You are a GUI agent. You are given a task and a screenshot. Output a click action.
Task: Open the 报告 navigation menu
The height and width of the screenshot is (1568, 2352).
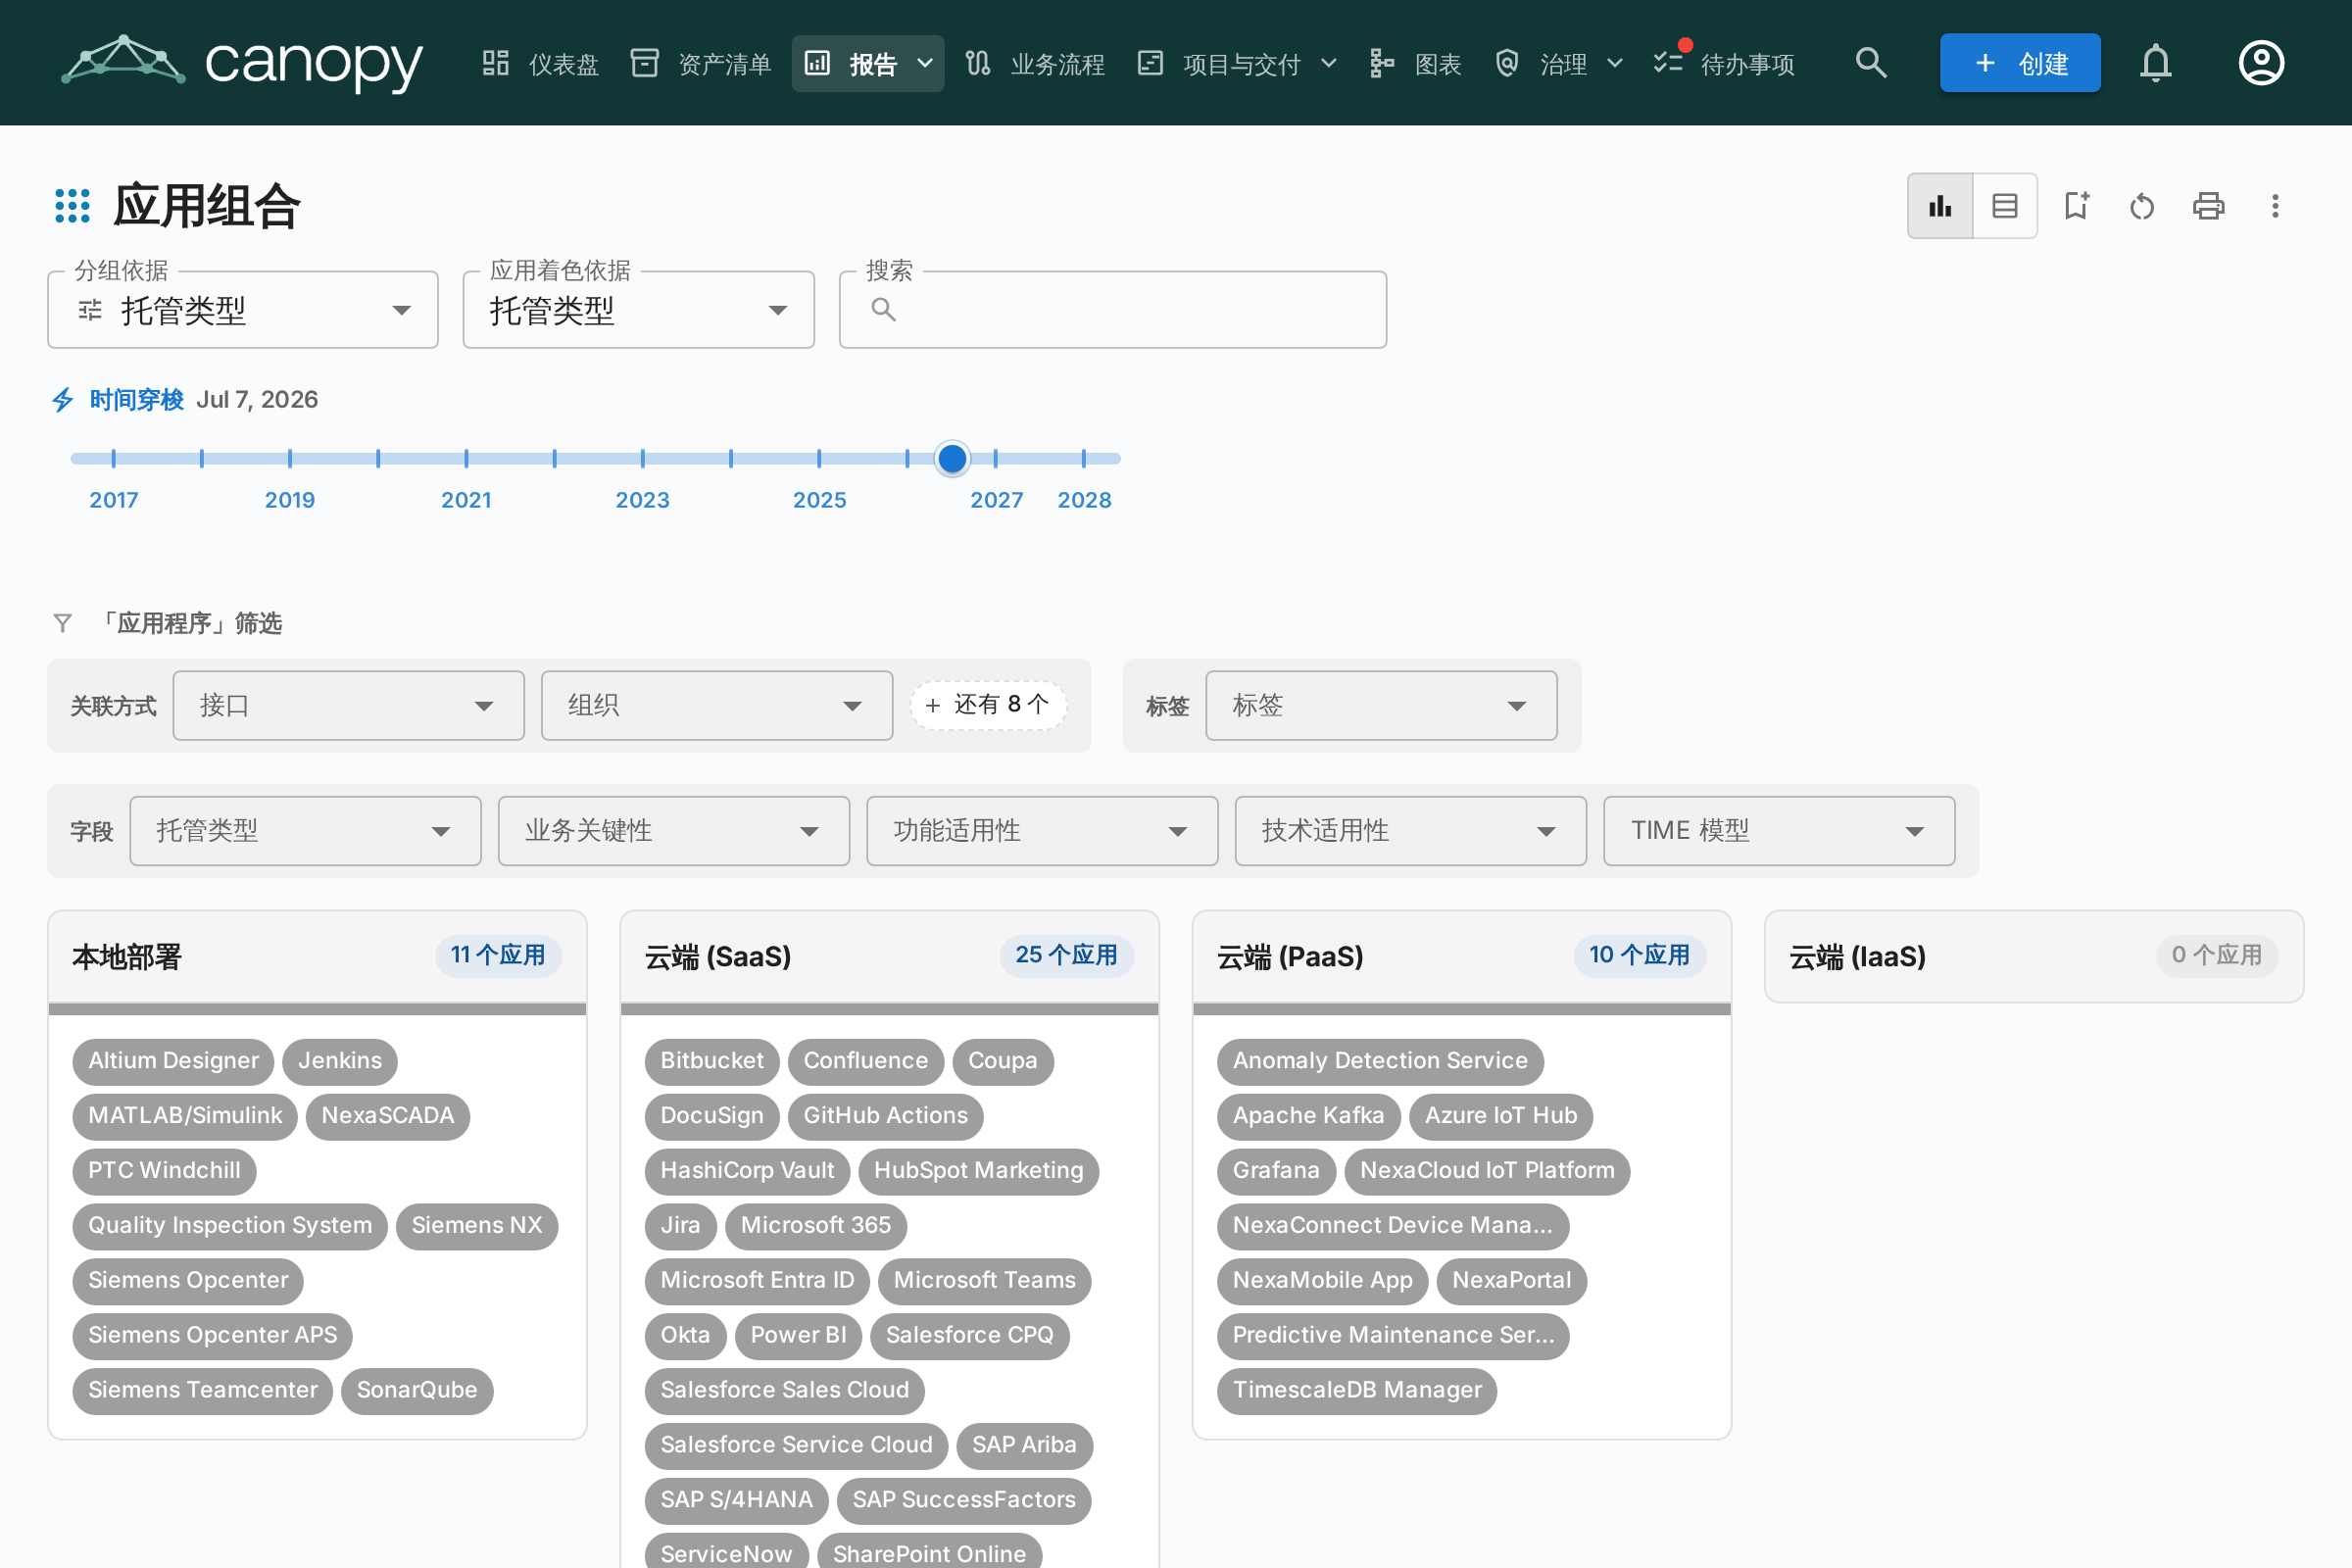(868, 64)
